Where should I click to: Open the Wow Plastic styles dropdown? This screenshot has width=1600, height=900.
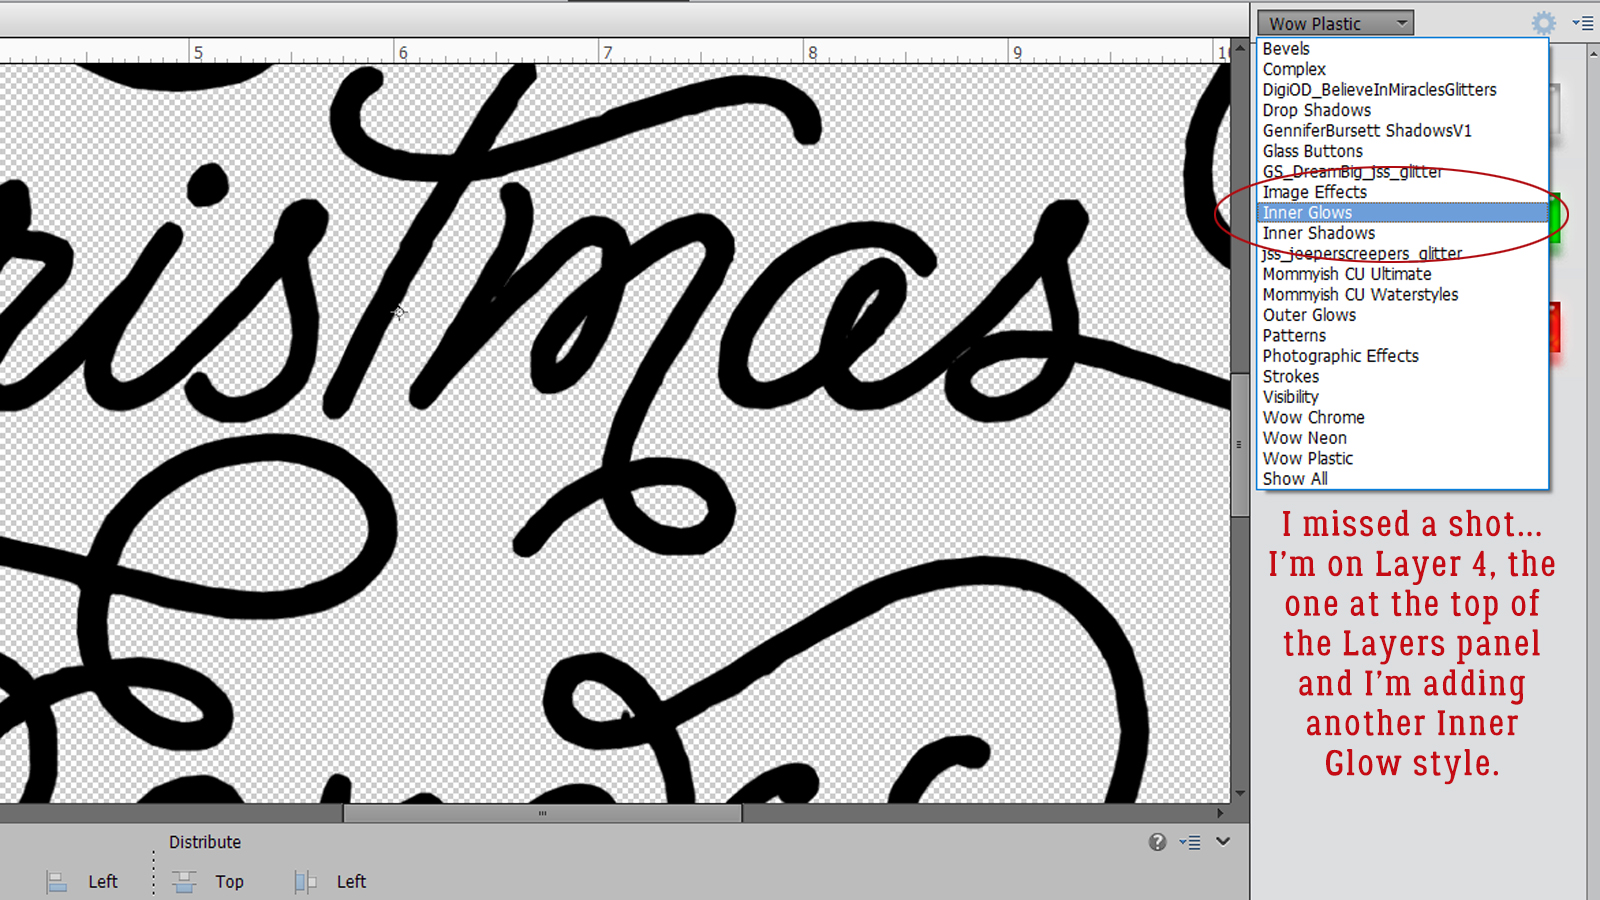coord(1335,23)
